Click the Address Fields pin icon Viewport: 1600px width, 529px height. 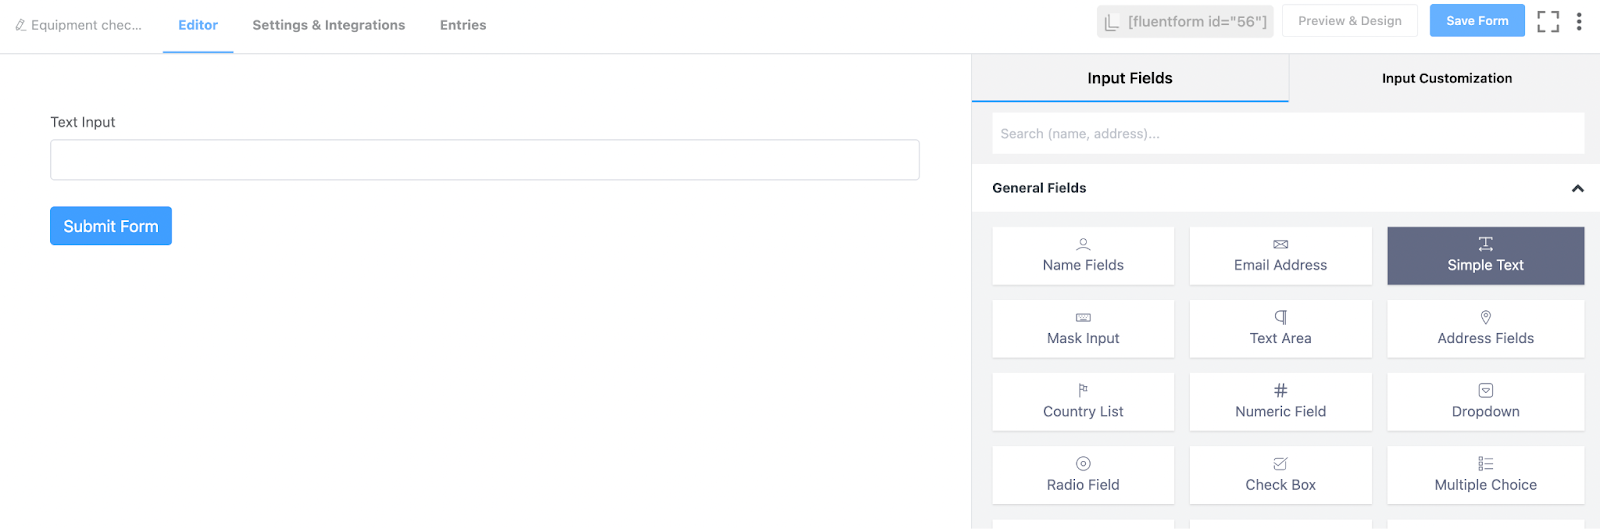click(1485, 317)
